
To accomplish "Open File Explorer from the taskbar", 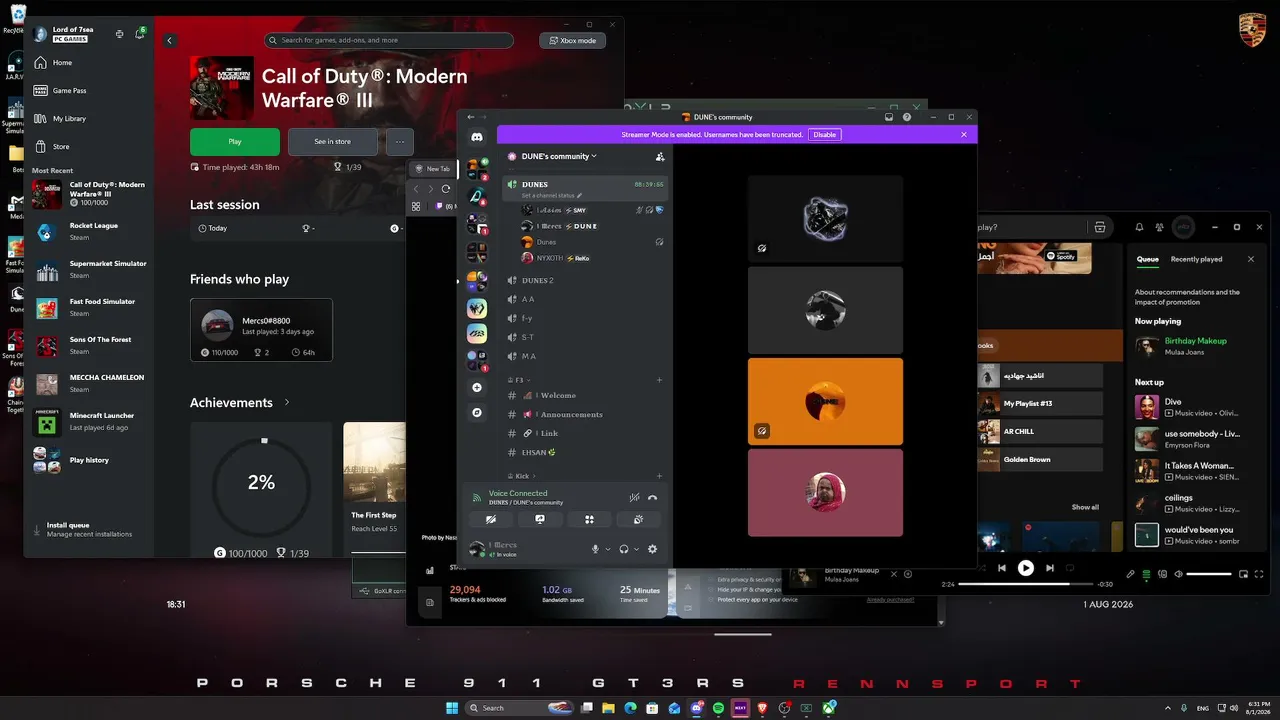I will point(609,708).
